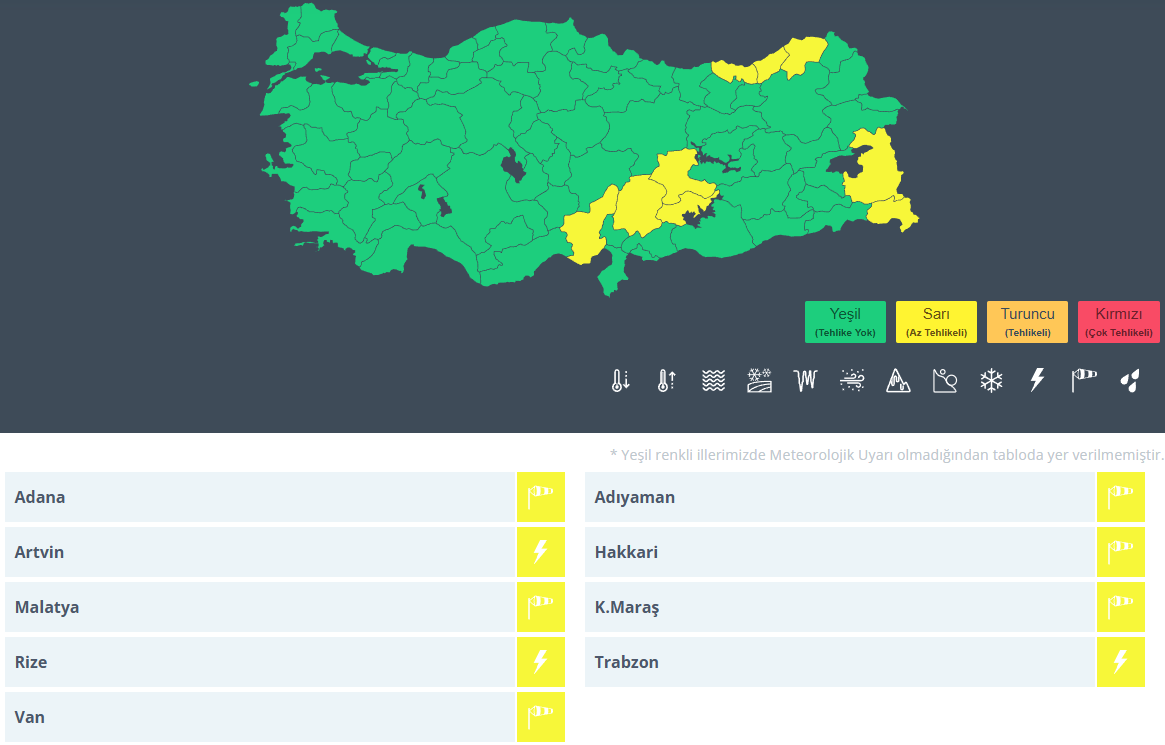This screenshot has height=745, width=1165.
Task: Click the Hakkari row windsock icon
Action: coord(1120,552)
